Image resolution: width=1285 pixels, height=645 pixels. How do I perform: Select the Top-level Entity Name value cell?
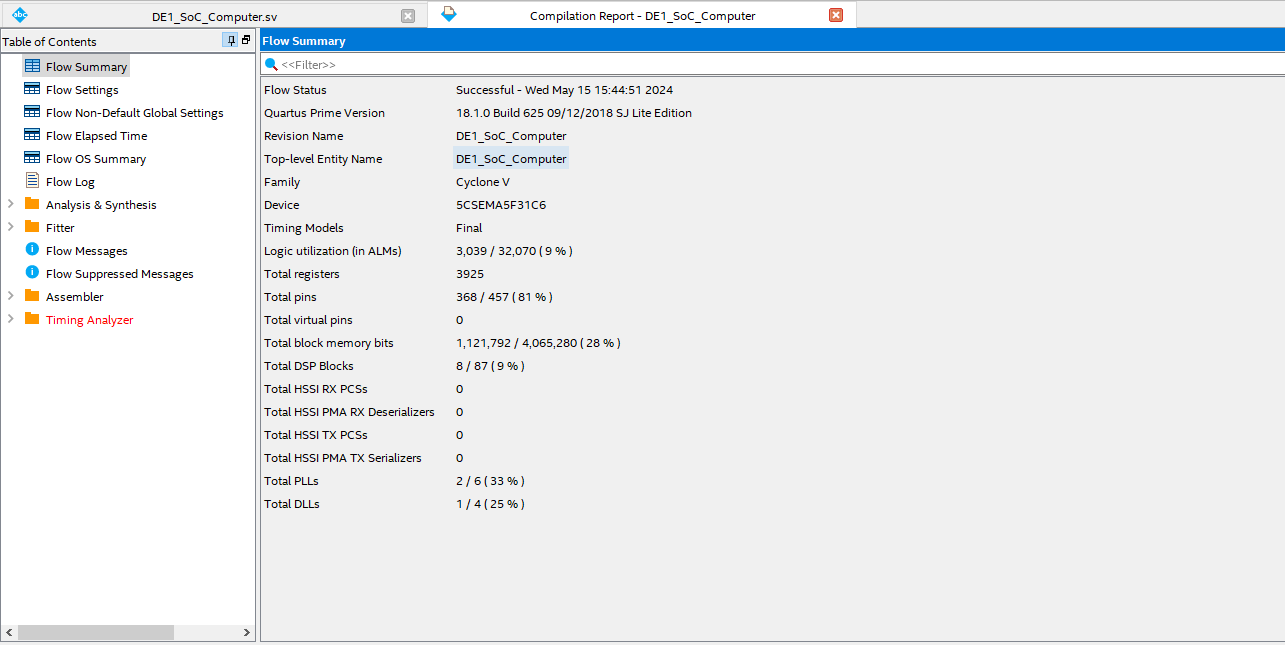click(x=511, y=159)
